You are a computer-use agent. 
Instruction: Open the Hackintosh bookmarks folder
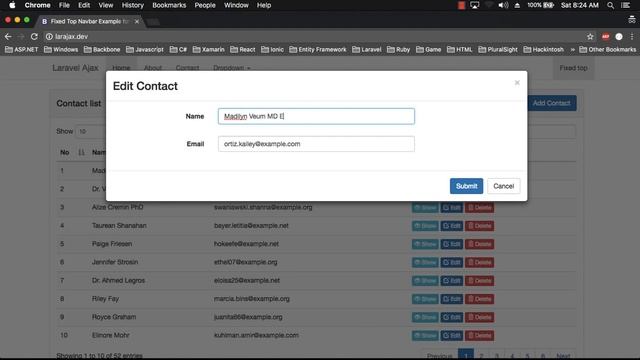pos(544,49)
